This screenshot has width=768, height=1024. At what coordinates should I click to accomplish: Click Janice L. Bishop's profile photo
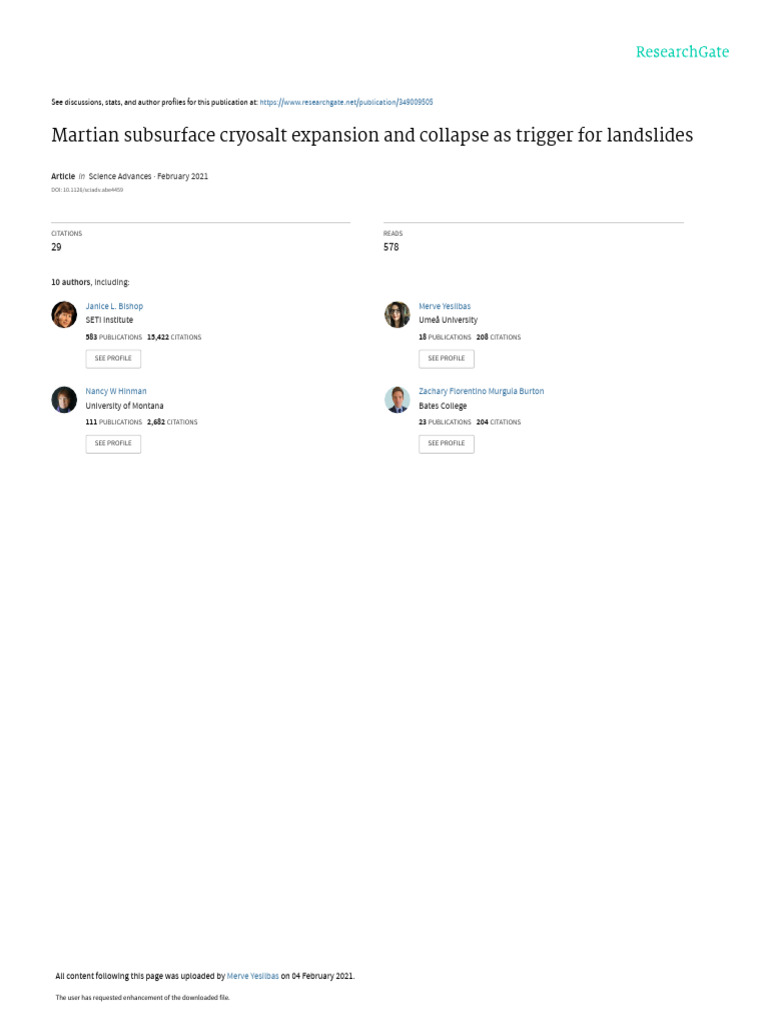64,314
